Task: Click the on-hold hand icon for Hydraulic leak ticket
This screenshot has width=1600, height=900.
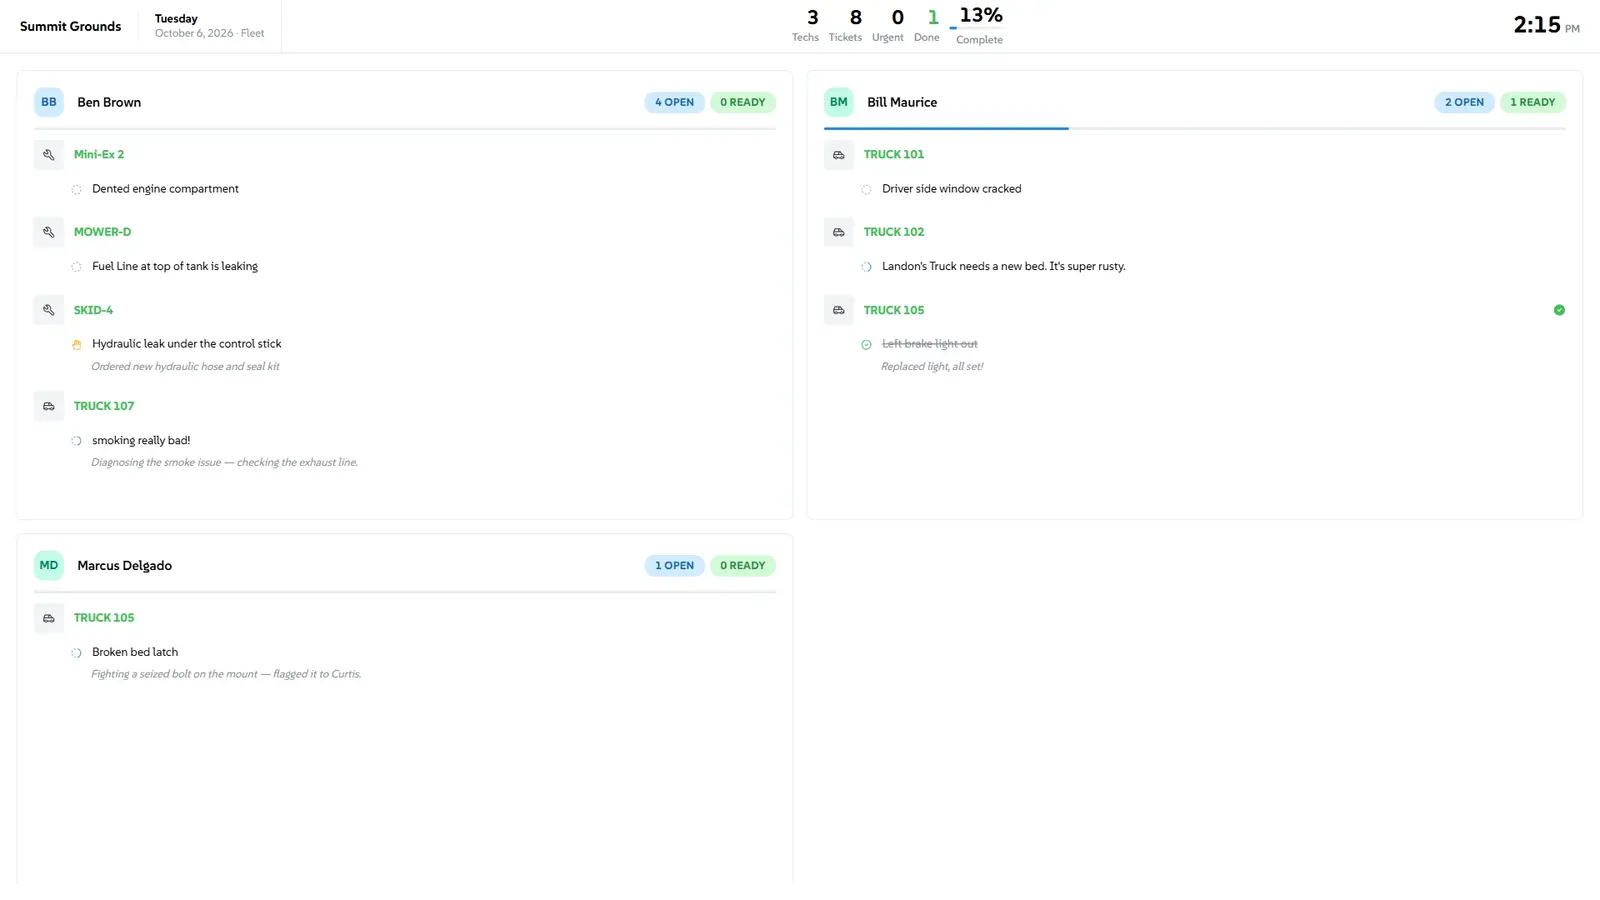Action: 76,345
